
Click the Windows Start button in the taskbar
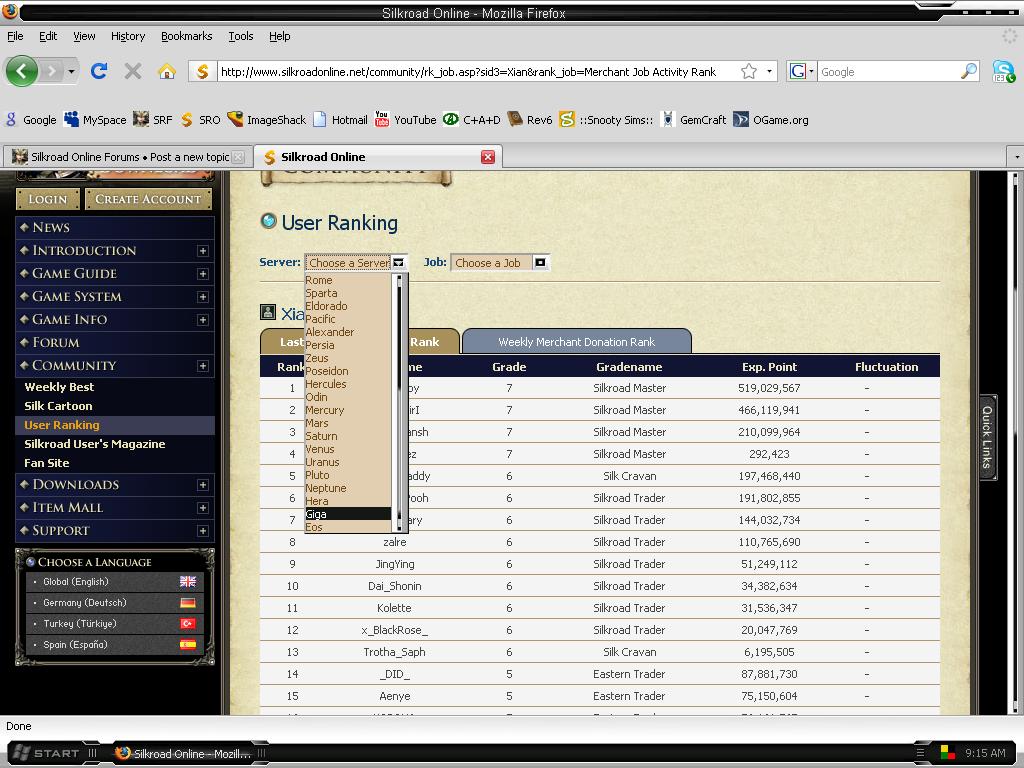(x=54, y=753)
